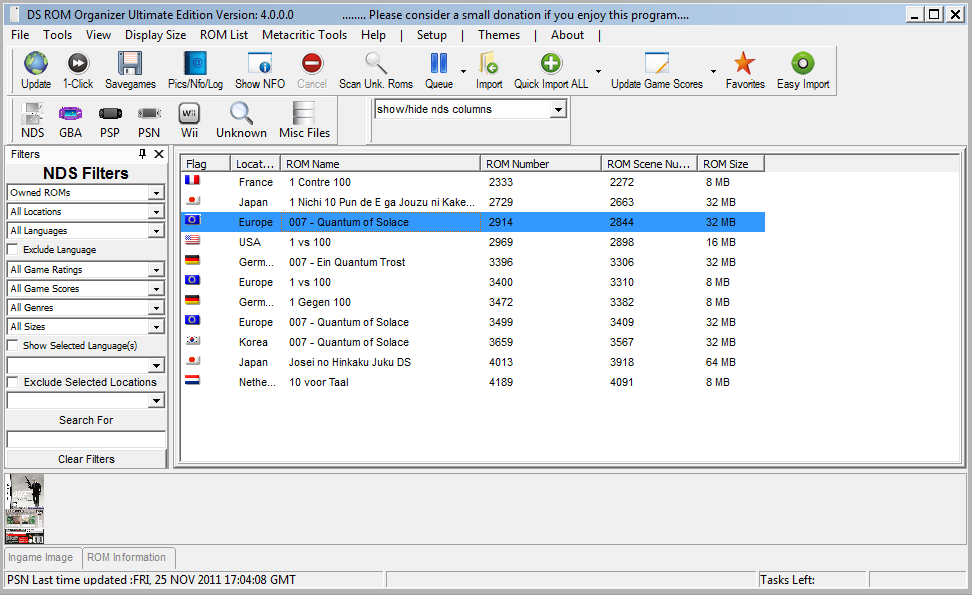Image resolution: width=972 pixels, height=595 pixels.
Task: Expand the Queue dropdown arrow
Action: pyautogui.click(x=463, y=71)
